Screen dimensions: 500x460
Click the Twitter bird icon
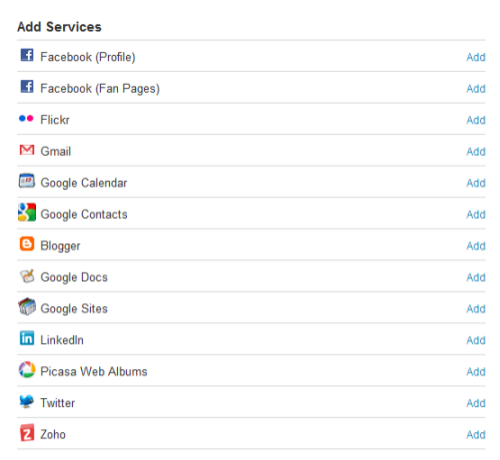tap(27, 401)
